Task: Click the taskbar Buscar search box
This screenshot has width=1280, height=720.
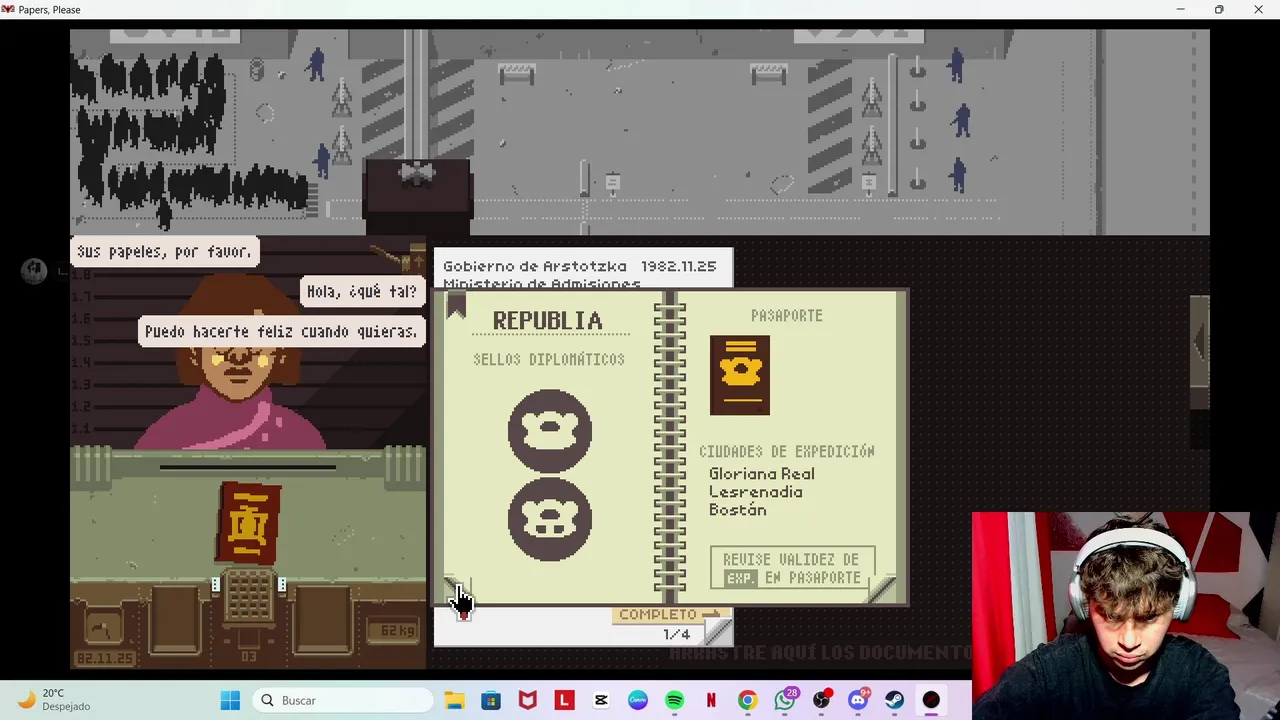Action: (x=343, y=700)
